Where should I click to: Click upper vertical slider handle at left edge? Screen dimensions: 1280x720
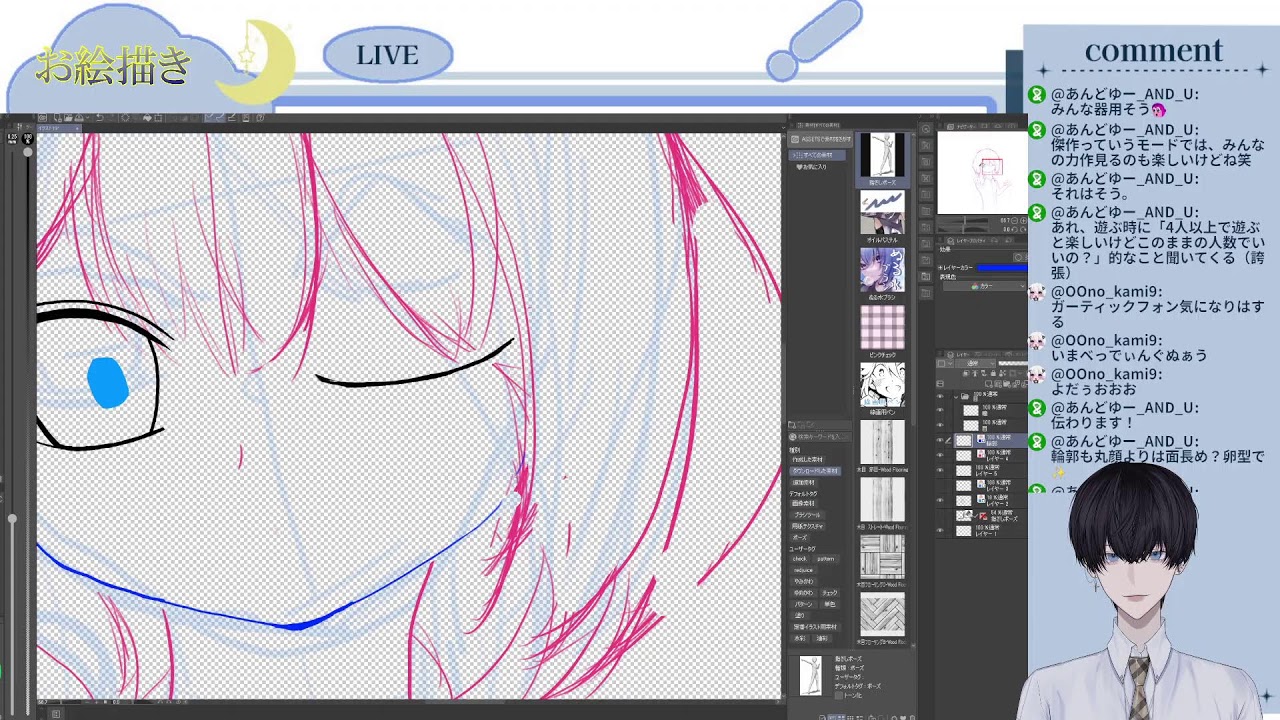27,150
